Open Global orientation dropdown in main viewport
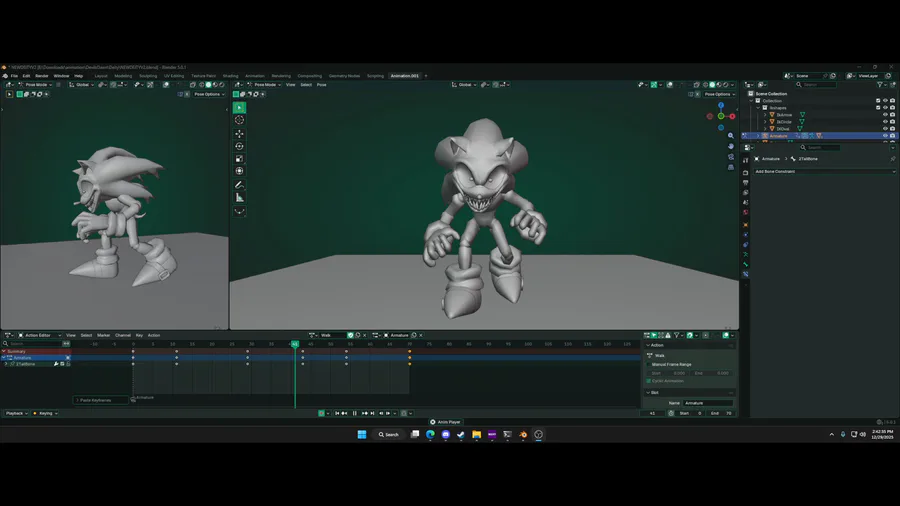The width and height of the screenshot is (900, 506). (464, 84)
